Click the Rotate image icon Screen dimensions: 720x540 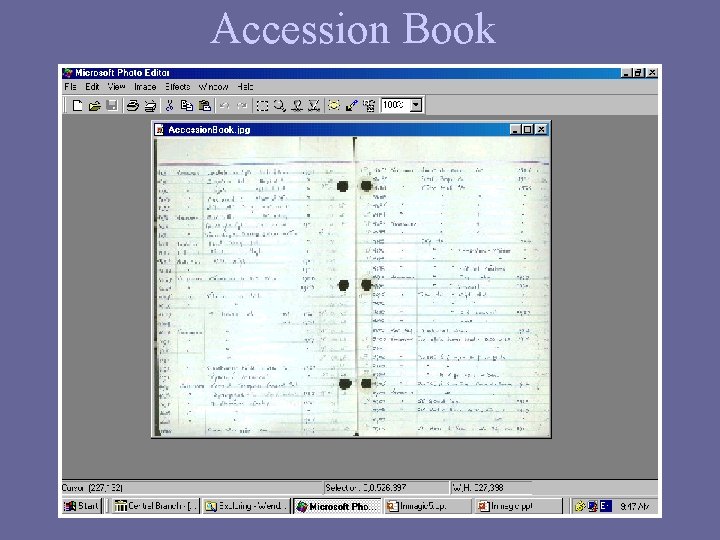point(369,106)
